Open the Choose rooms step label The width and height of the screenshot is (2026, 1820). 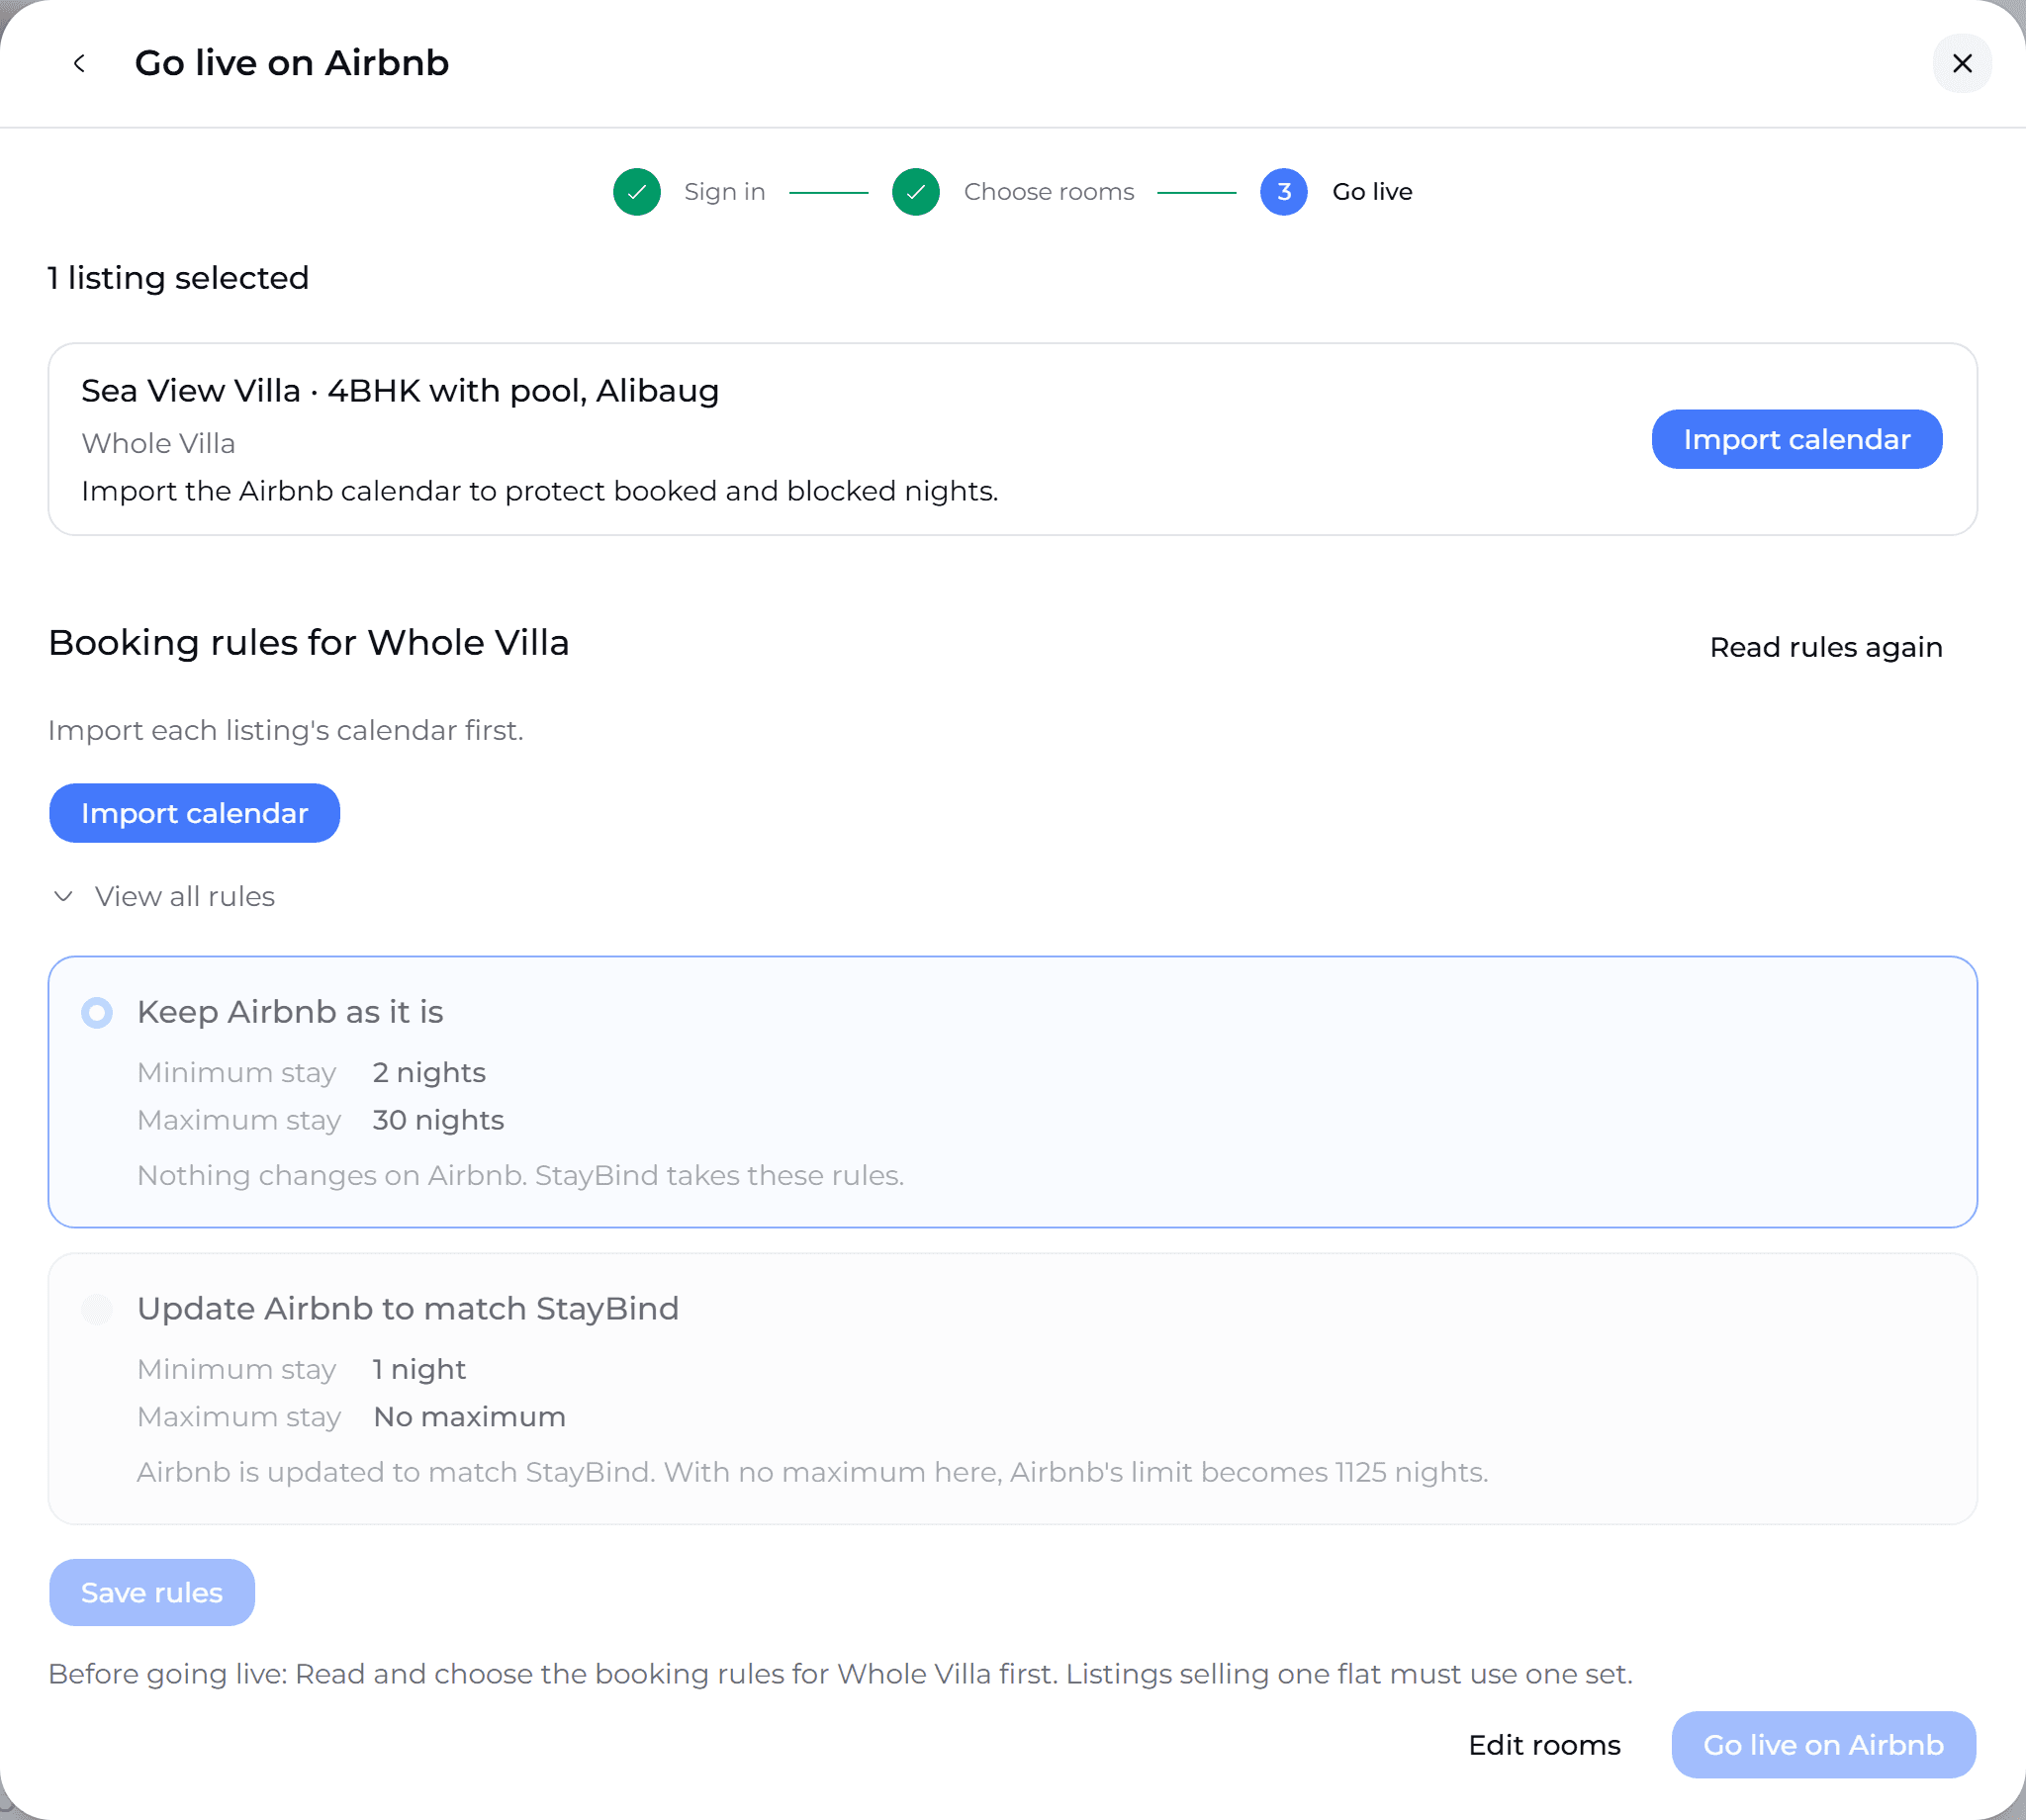pos(1049,192)
